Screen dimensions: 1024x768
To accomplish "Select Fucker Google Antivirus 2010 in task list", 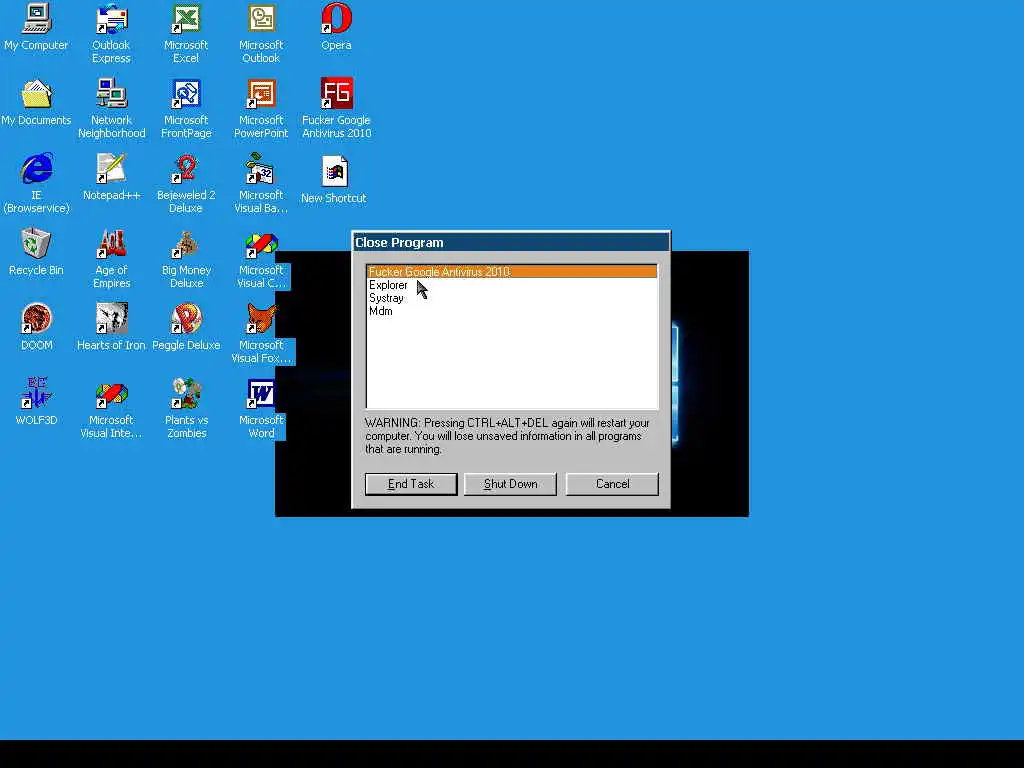I will click(512, 272).
